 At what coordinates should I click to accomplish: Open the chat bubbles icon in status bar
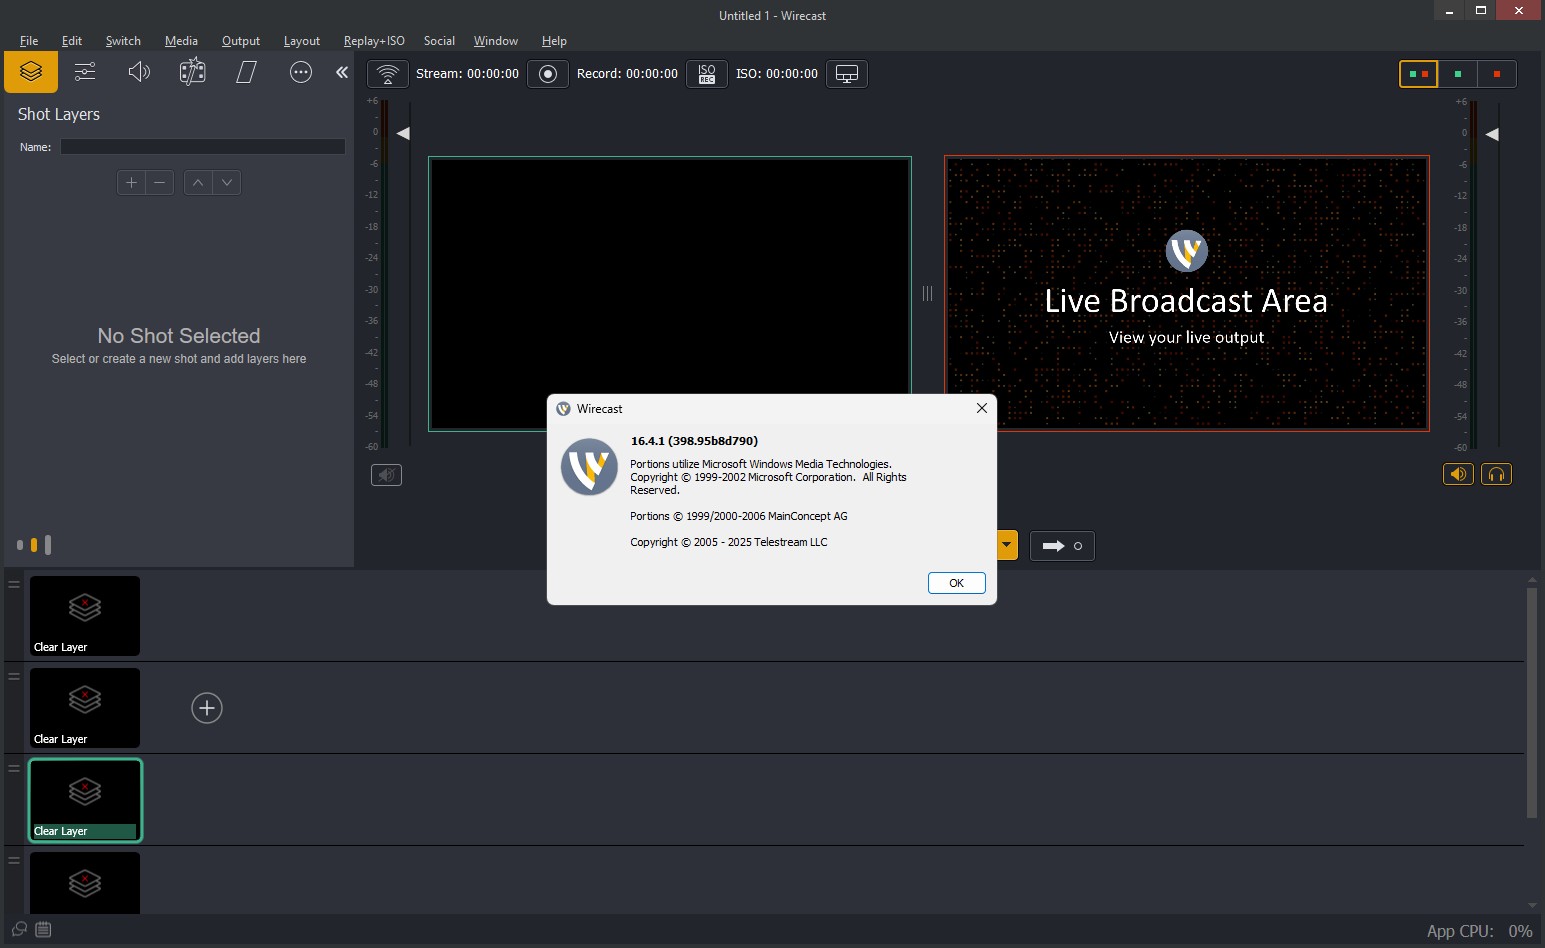pos(19,929)
